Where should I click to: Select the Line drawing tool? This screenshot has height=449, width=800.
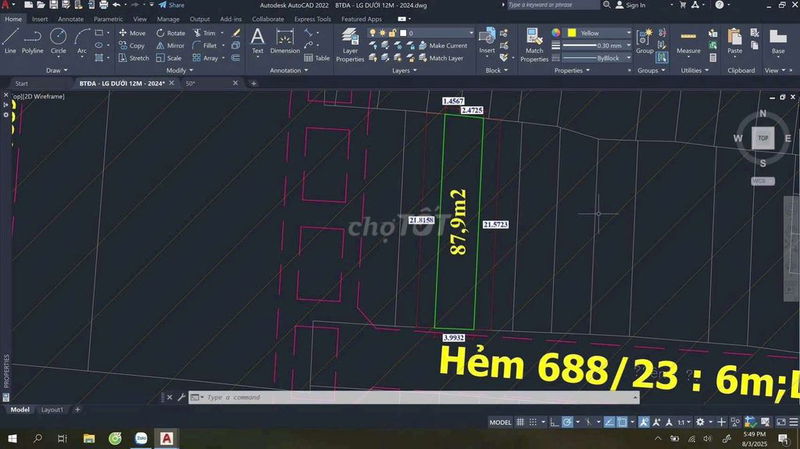point(10,40)
